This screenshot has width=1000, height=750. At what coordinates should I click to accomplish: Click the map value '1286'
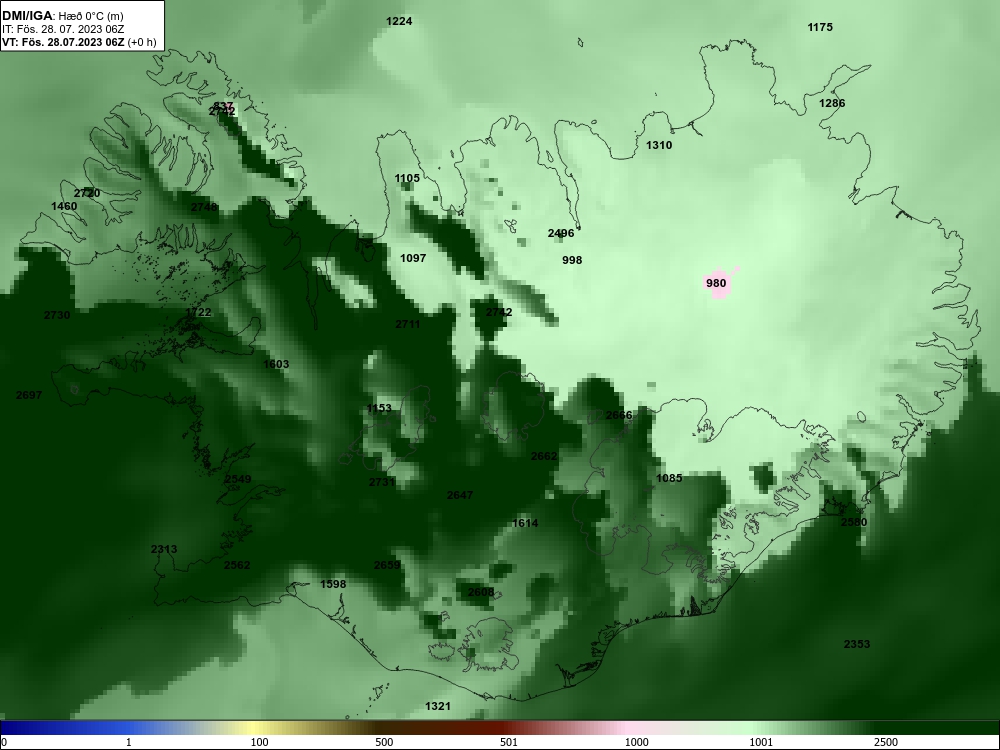[832, 103]
